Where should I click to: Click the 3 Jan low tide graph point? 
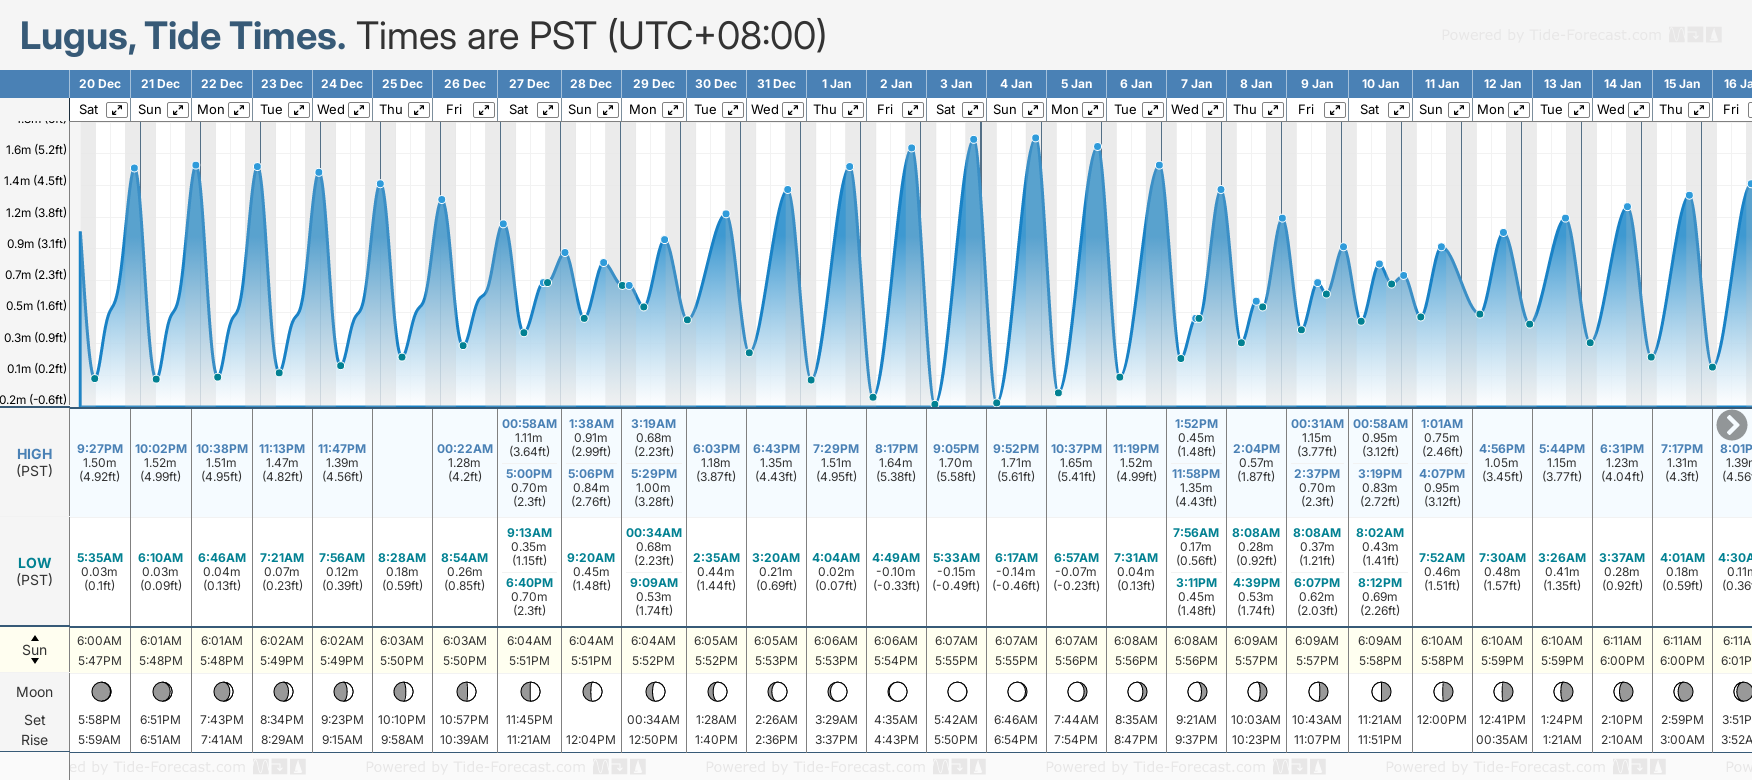click(935, 404)
